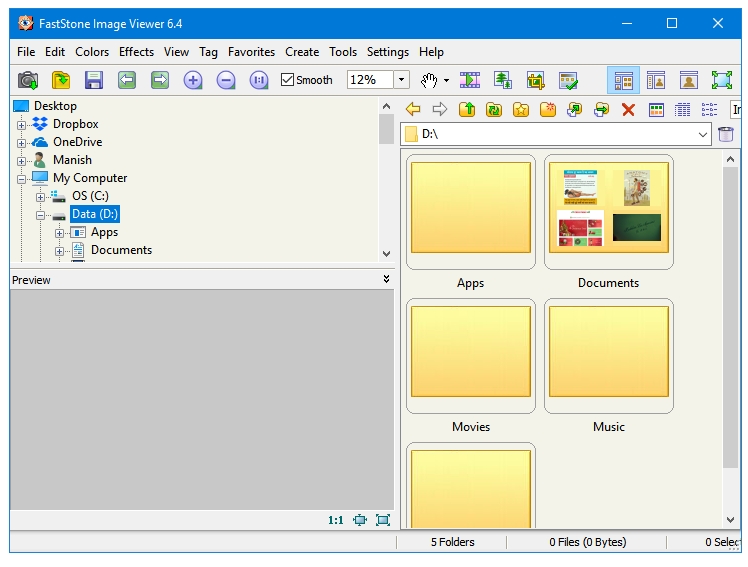Select the Data (D:) tree item
The height and width of the screenshot is (567, 748).
pyautogui.click(x=94, y=214)
